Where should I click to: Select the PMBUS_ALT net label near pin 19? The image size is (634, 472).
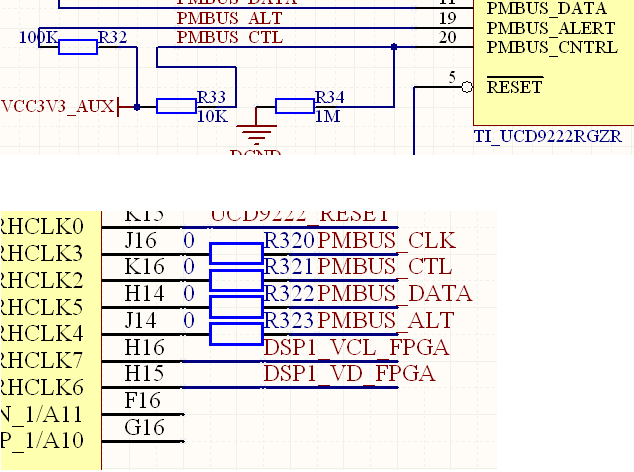229,18
